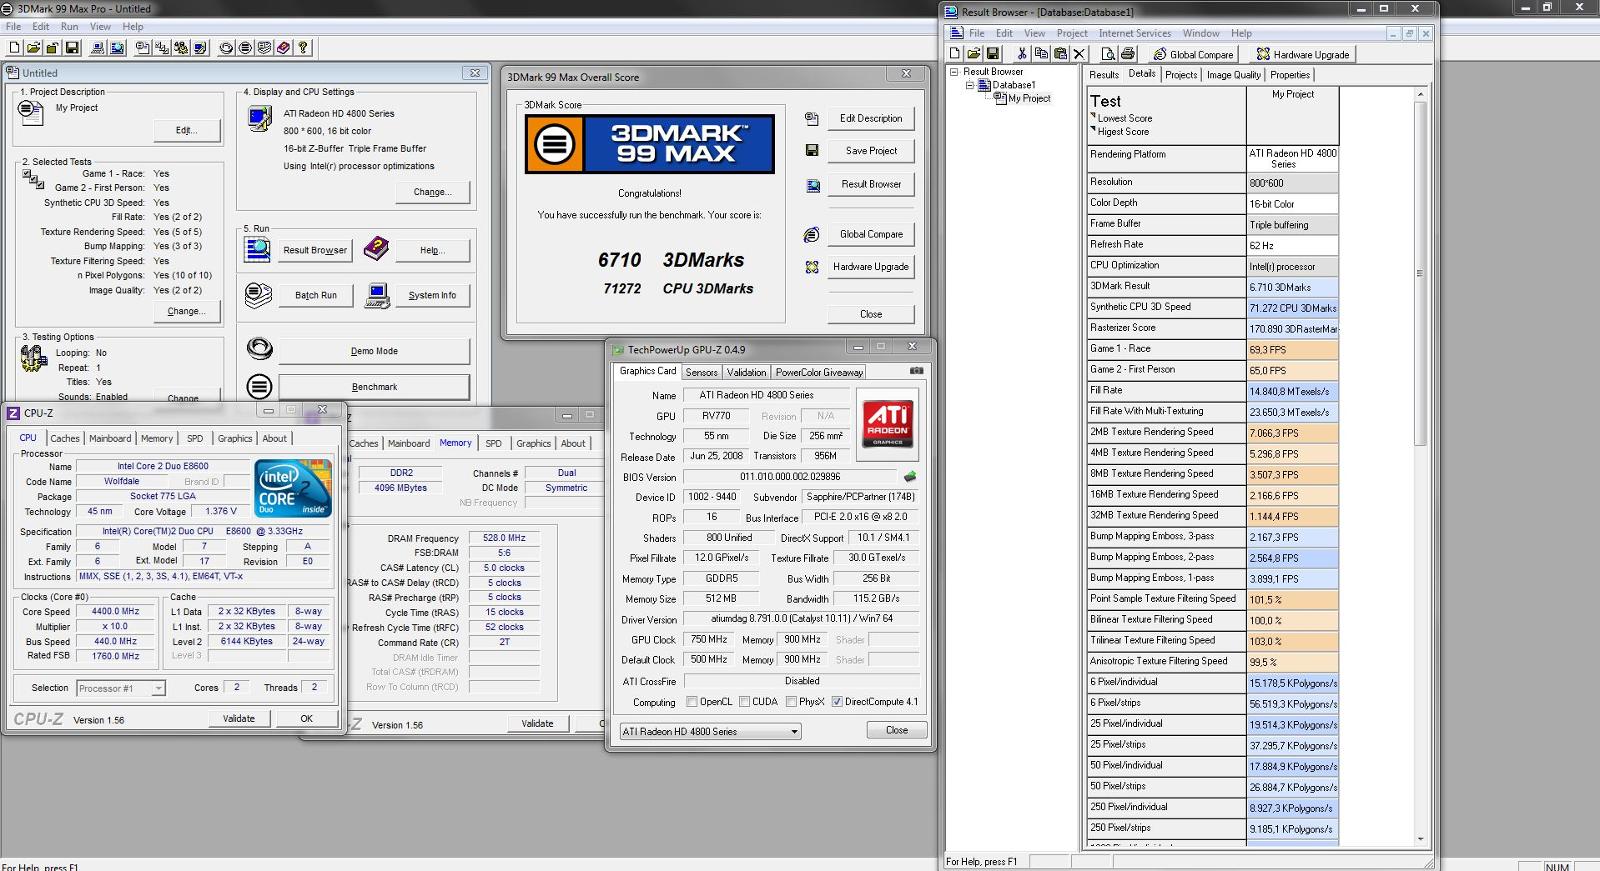
Task: Click Selected Tests icon in 3DMark toolbar
Action: coord(162,47)
